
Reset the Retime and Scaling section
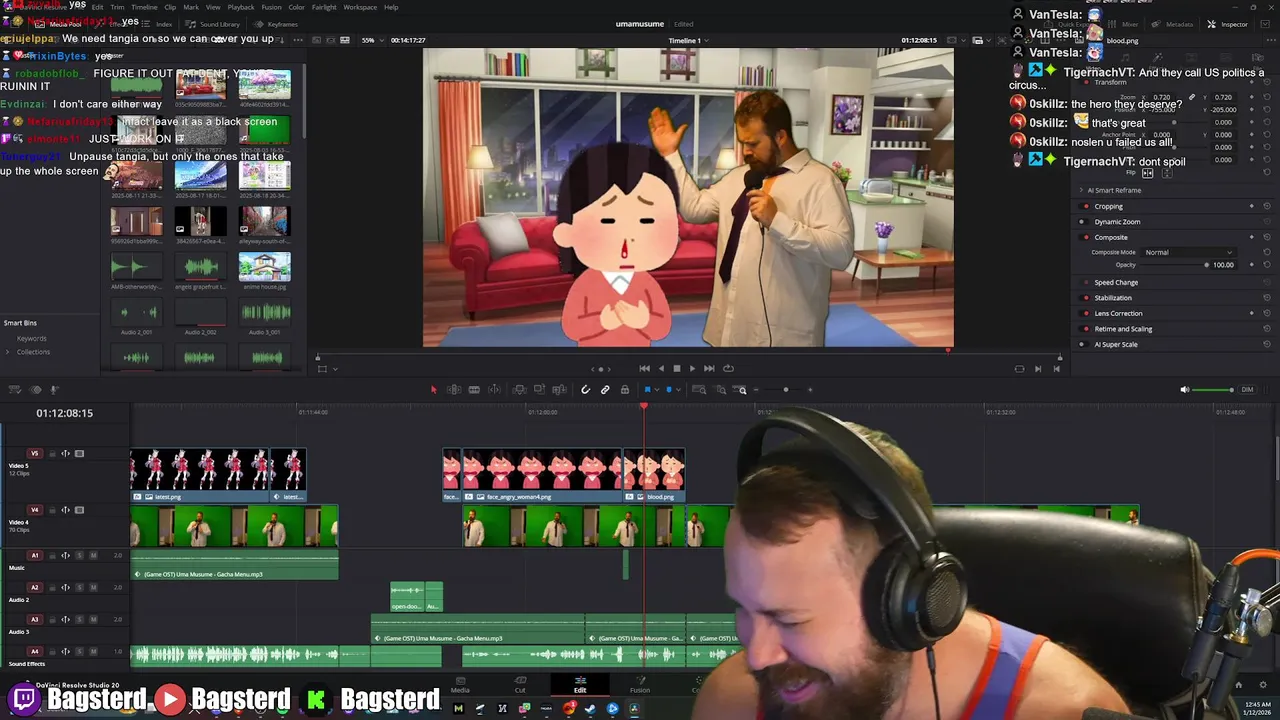1267,329
